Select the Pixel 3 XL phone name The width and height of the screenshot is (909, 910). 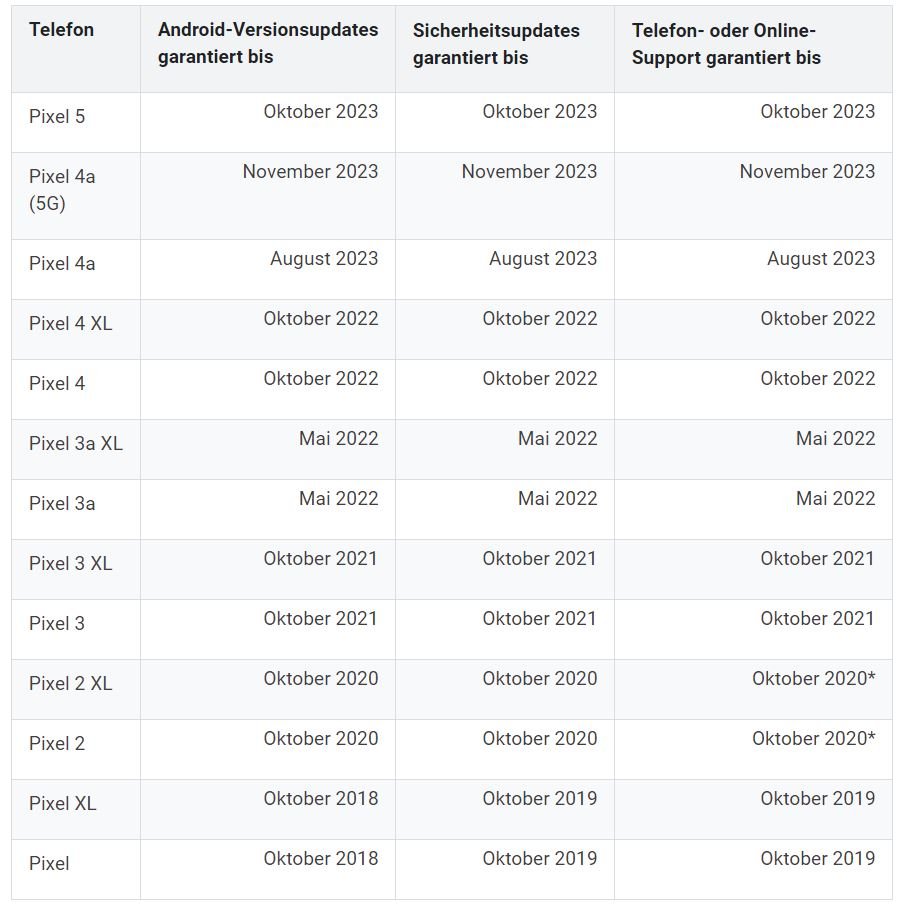(70, 564)
